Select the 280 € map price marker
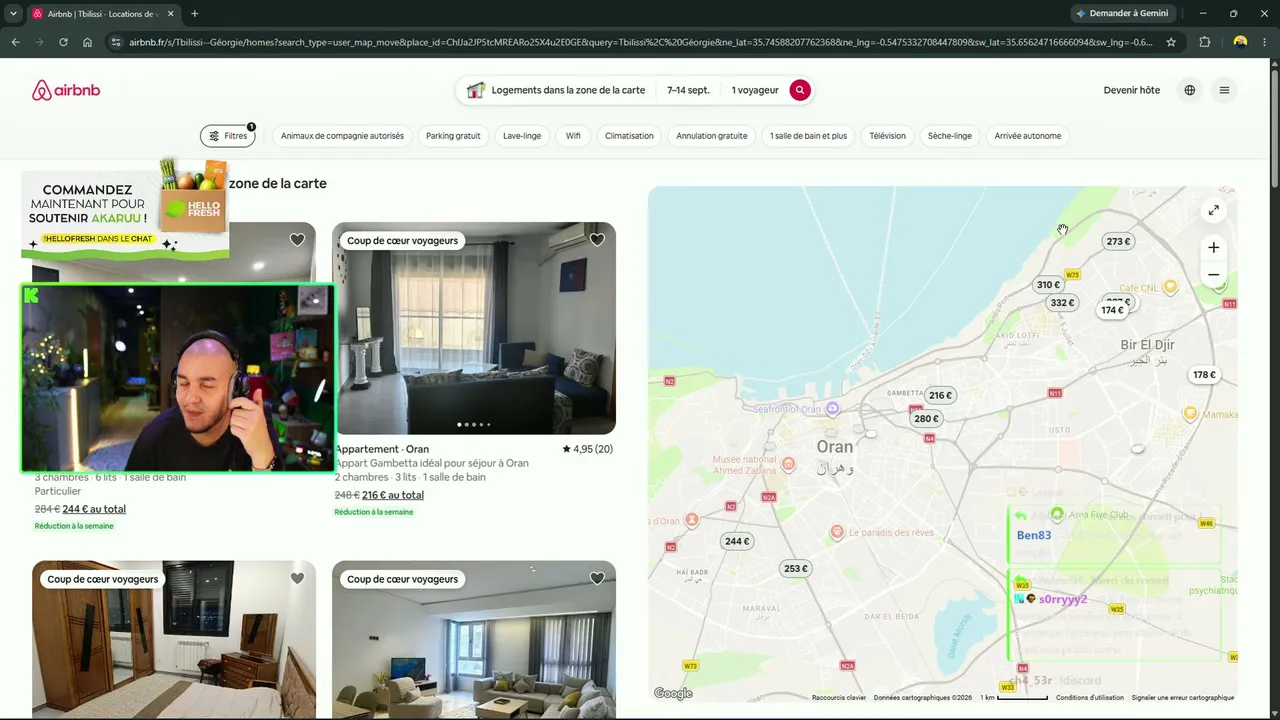The width and height of the screenshot is (1280, 720). point(926,419)
